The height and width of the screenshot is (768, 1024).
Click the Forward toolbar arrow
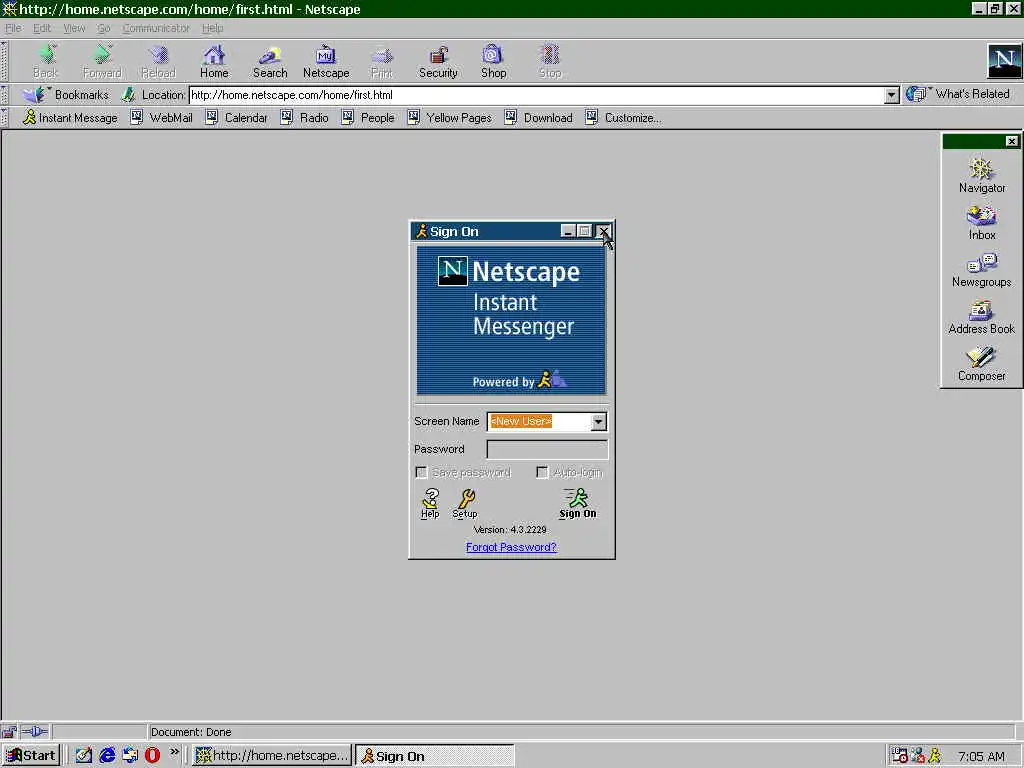point(102,62)
